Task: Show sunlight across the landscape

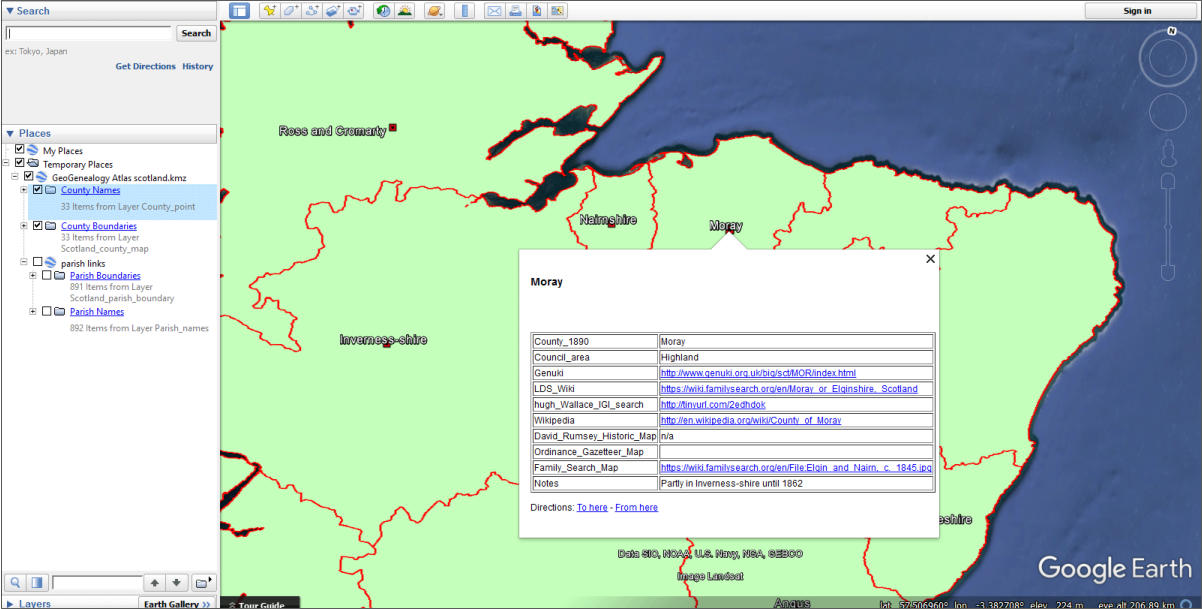Action: click(x=404, y=11)
